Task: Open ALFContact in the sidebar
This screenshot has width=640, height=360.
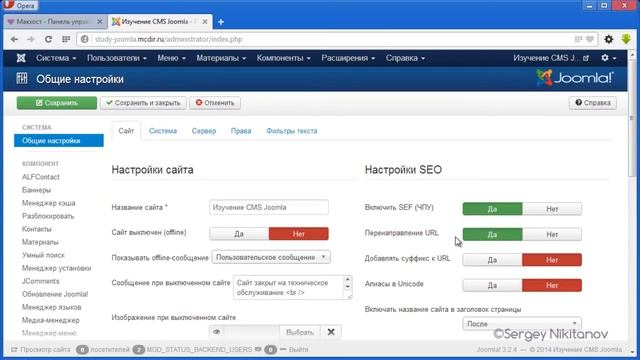Action: [41, 177]
